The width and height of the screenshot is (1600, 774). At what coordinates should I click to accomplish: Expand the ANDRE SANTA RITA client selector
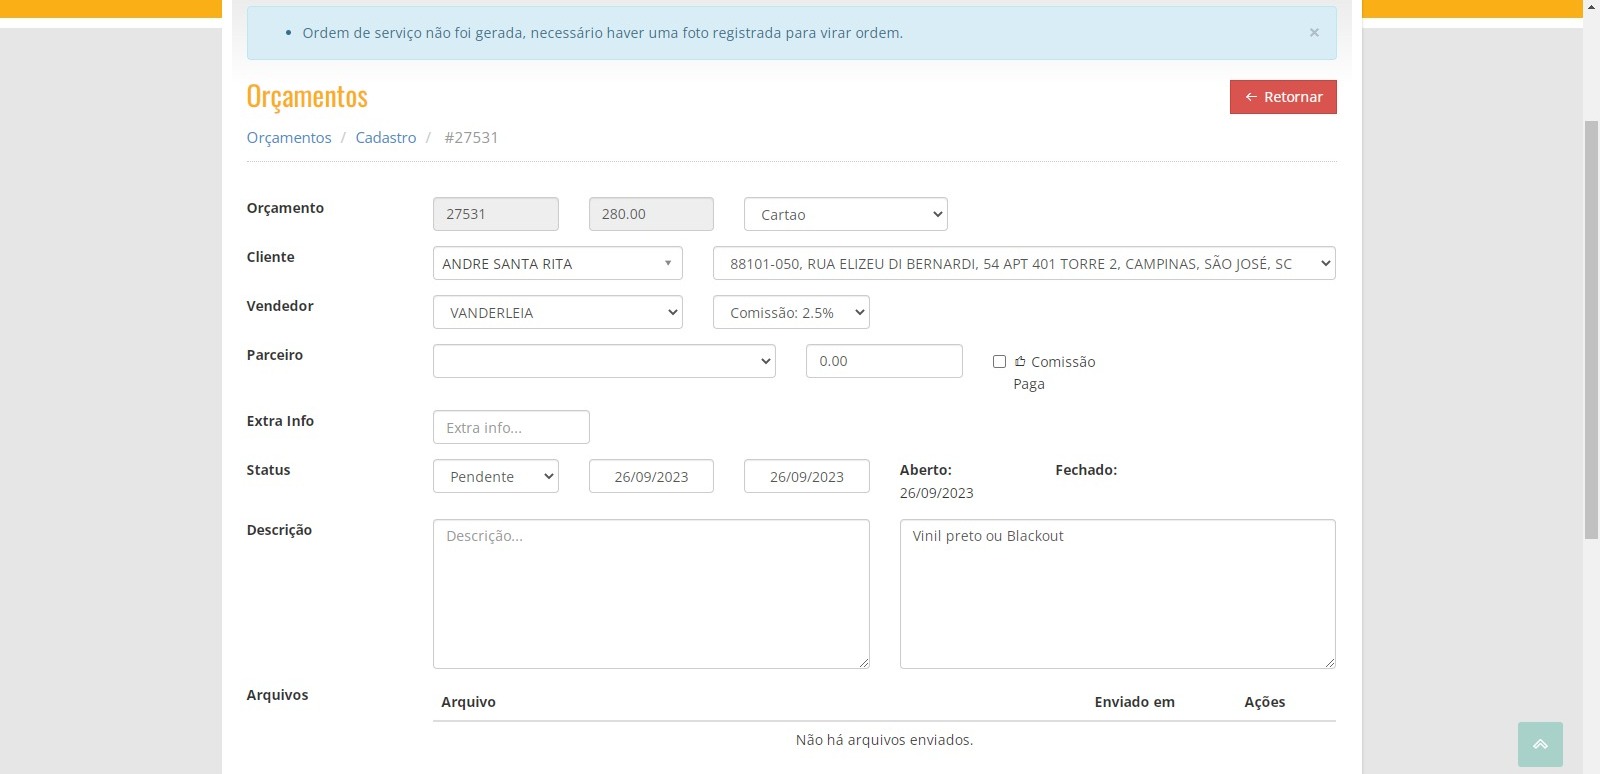(x=557, y=264)
